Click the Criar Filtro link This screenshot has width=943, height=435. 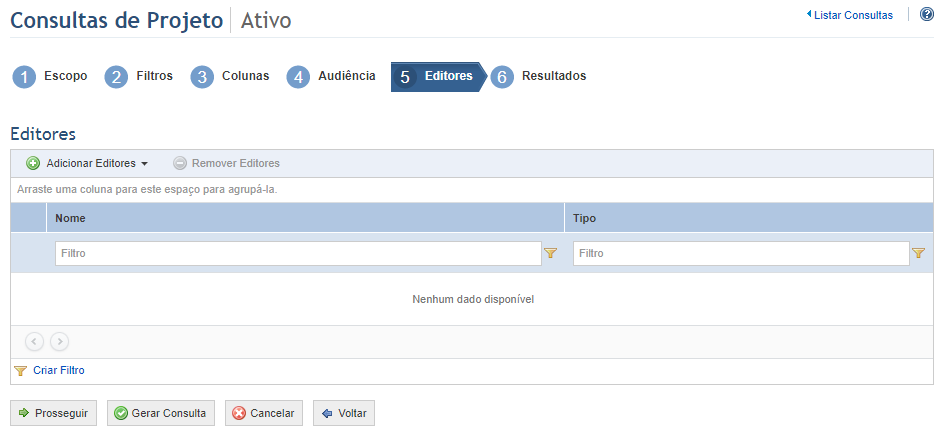pos(59,371)
